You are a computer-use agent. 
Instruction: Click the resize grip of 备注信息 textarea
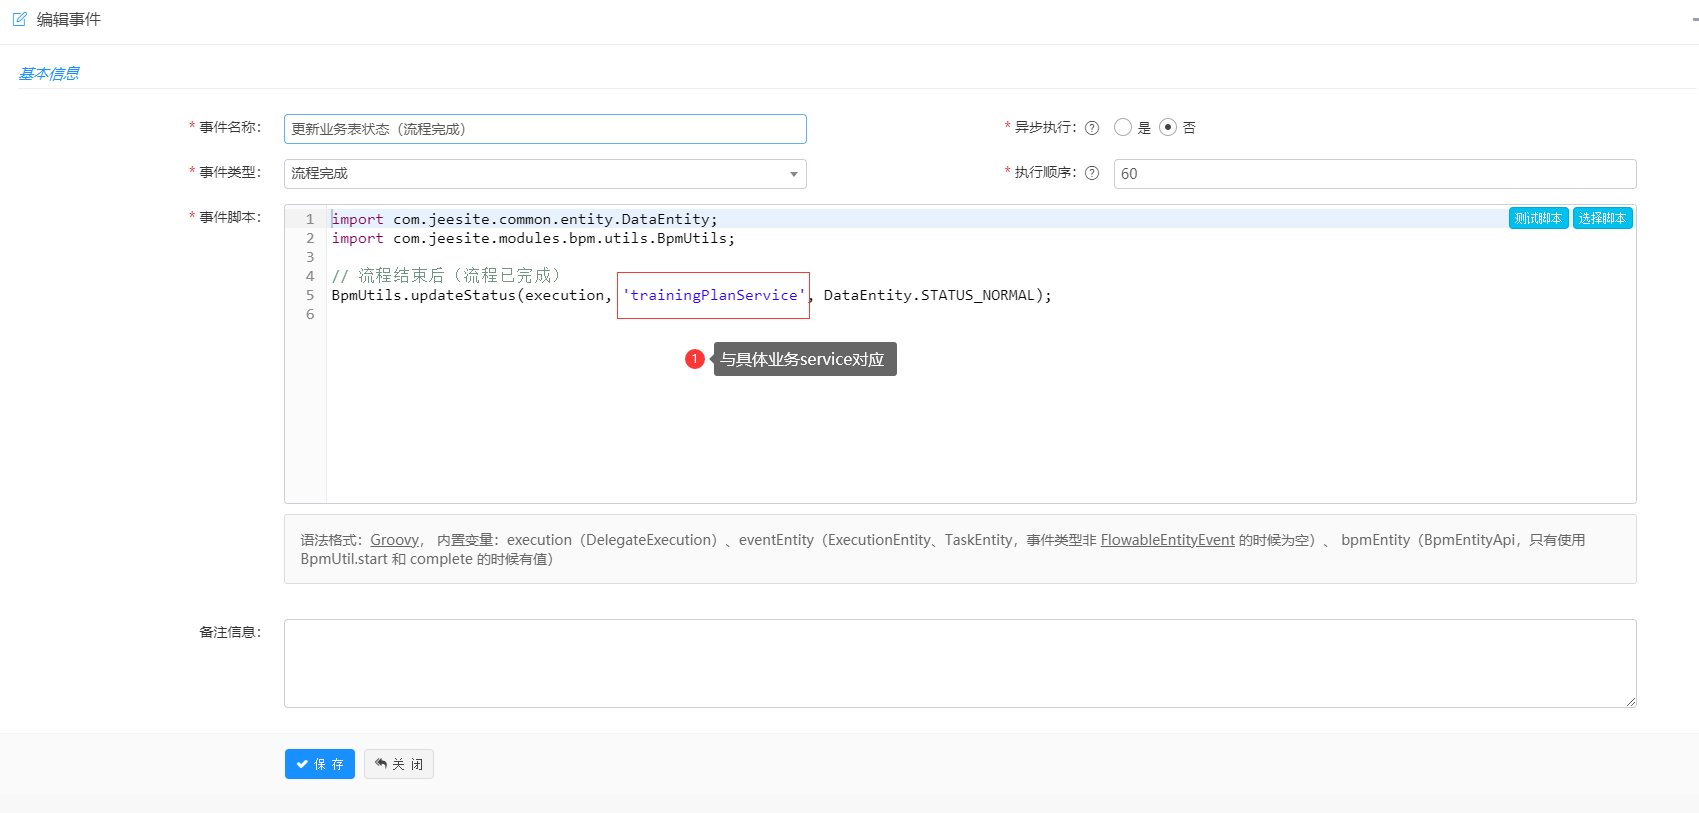(1631, 702)
